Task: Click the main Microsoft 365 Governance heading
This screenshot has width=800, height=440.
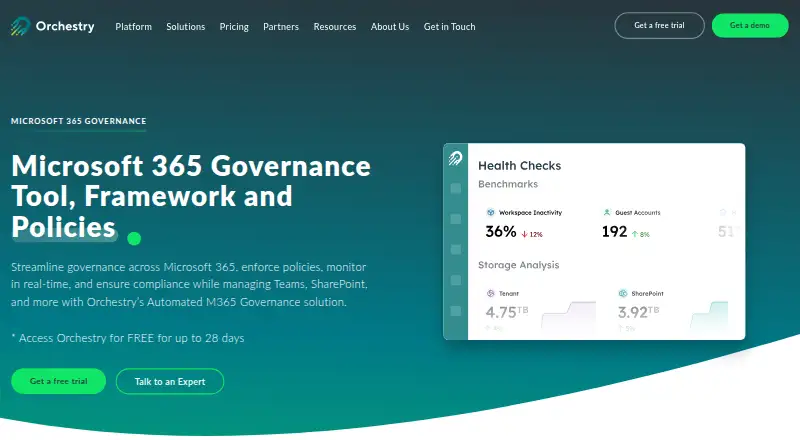Action: coord(191,196)
